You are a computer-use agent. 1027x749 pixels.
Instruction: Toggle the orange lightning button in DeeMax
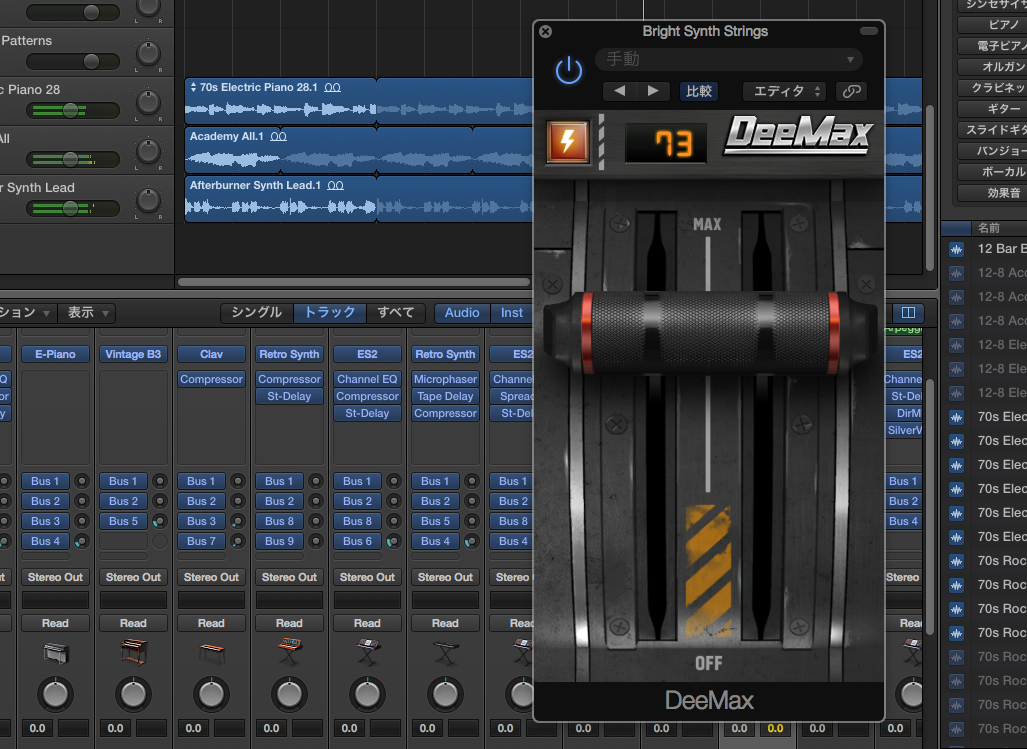[x=568, y=141]
